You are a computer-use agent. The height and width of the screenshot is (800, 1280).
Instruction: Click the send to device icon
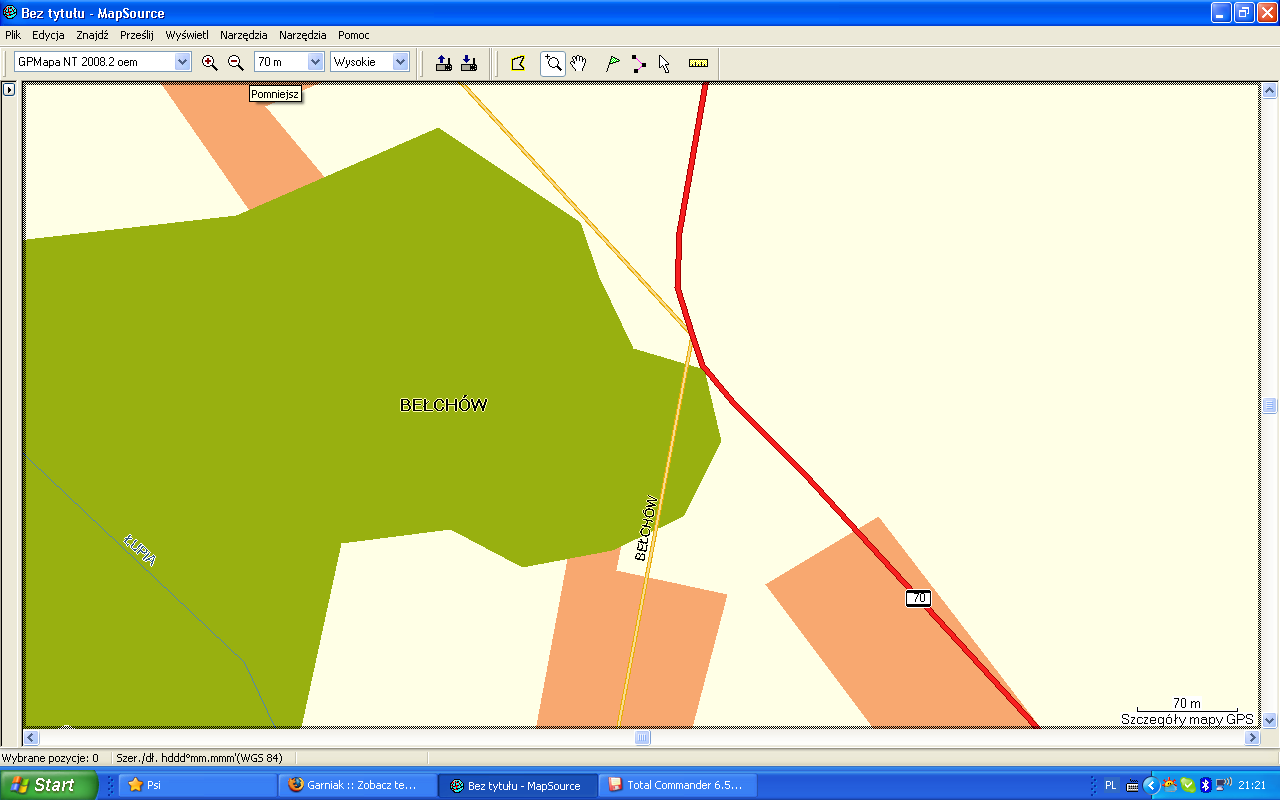(x=444, y=63)
